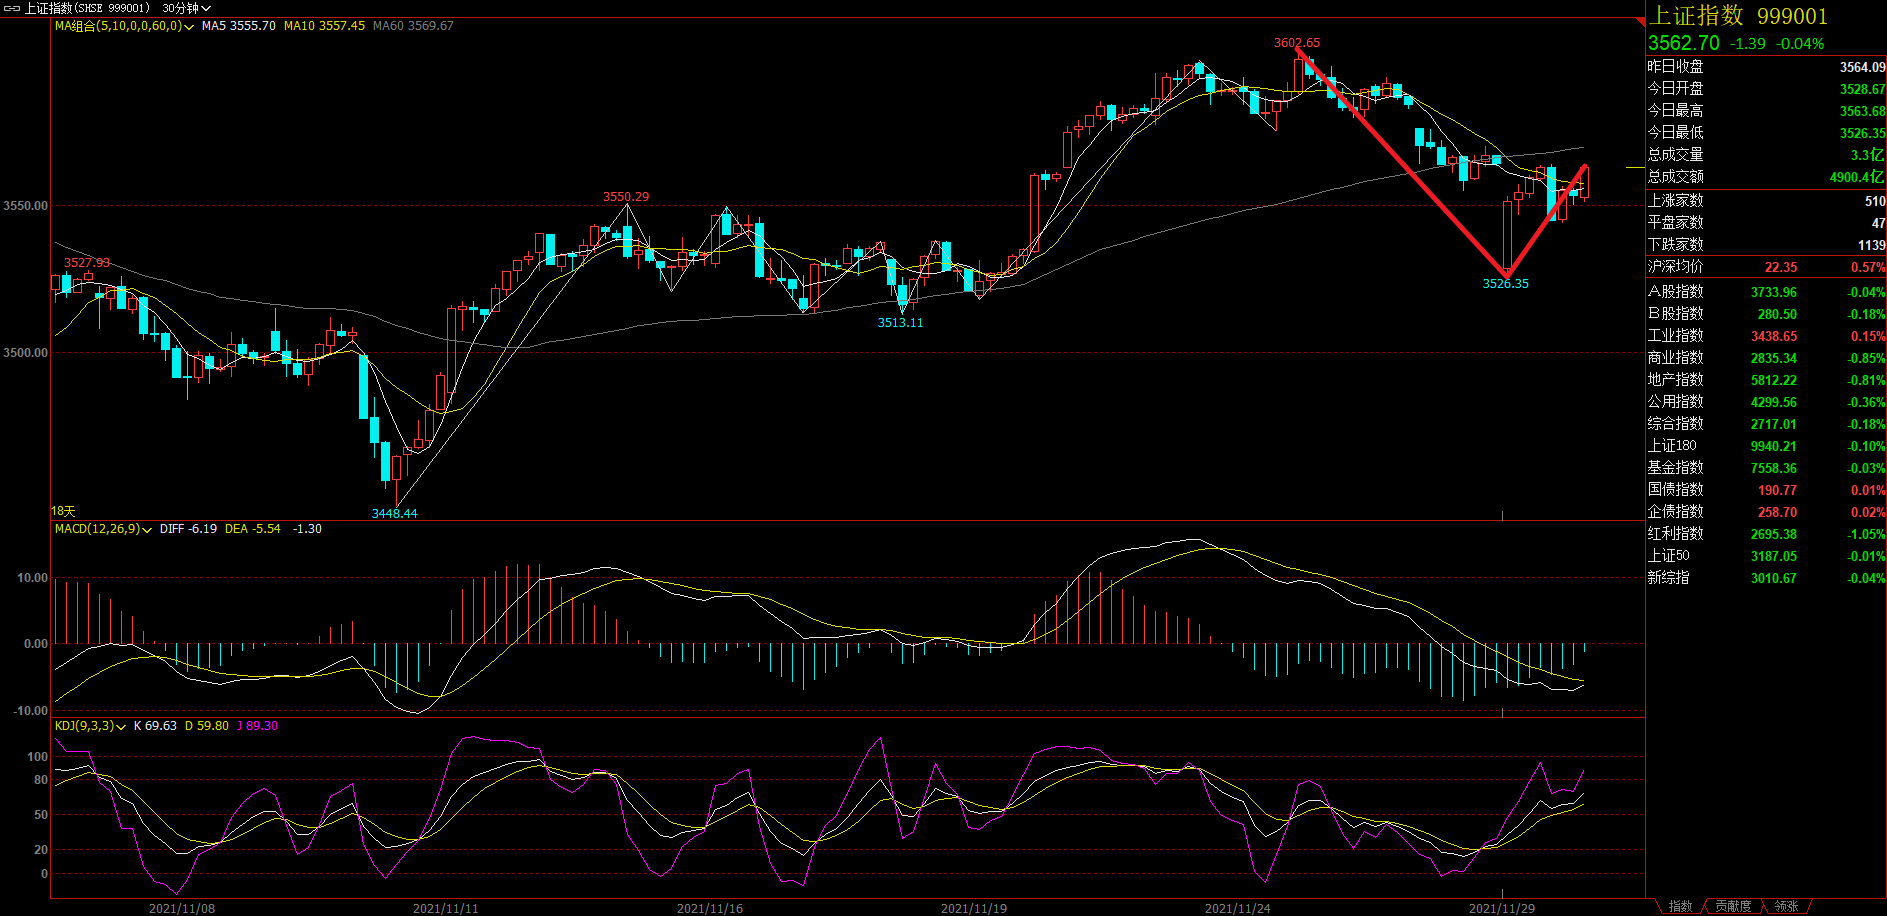This screenshot has width=1887, height=916.
Task: Click the link icon beside 上证指数 title
Action: pyautogui.click(x=12, y=8)
